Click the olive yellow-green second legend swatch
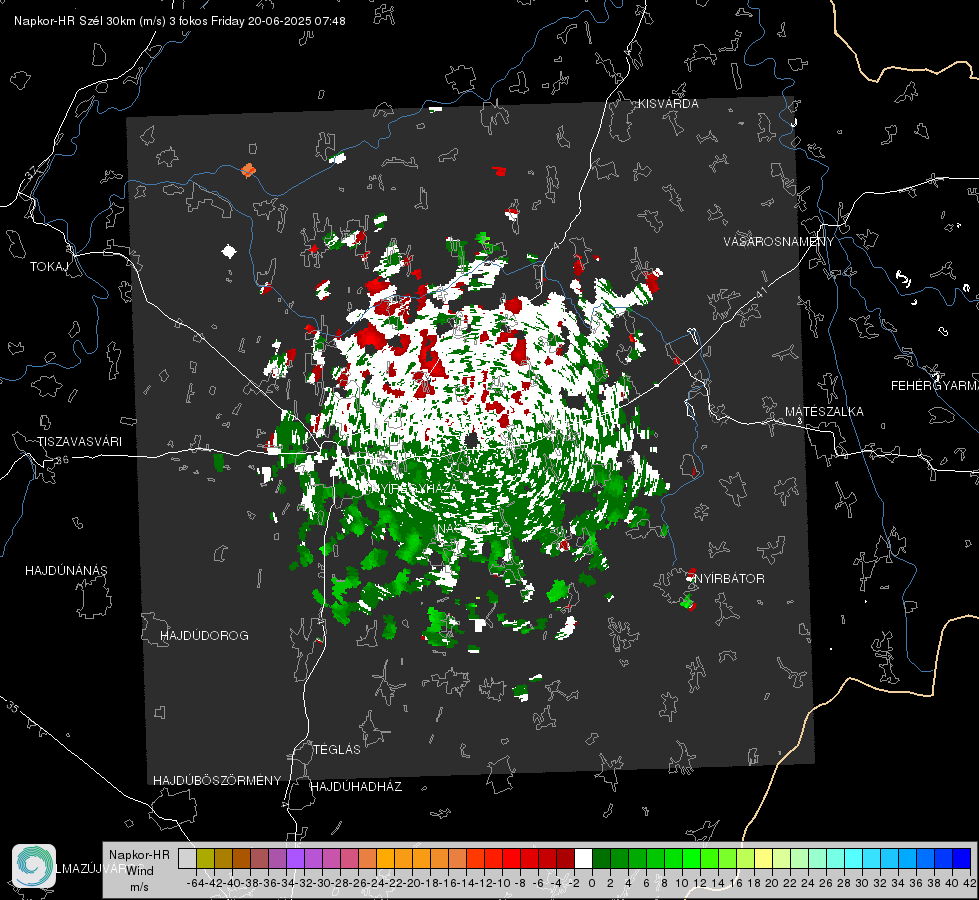Viewport: 979px width, 900px height. pyautogui.click(x=205, y=858)
